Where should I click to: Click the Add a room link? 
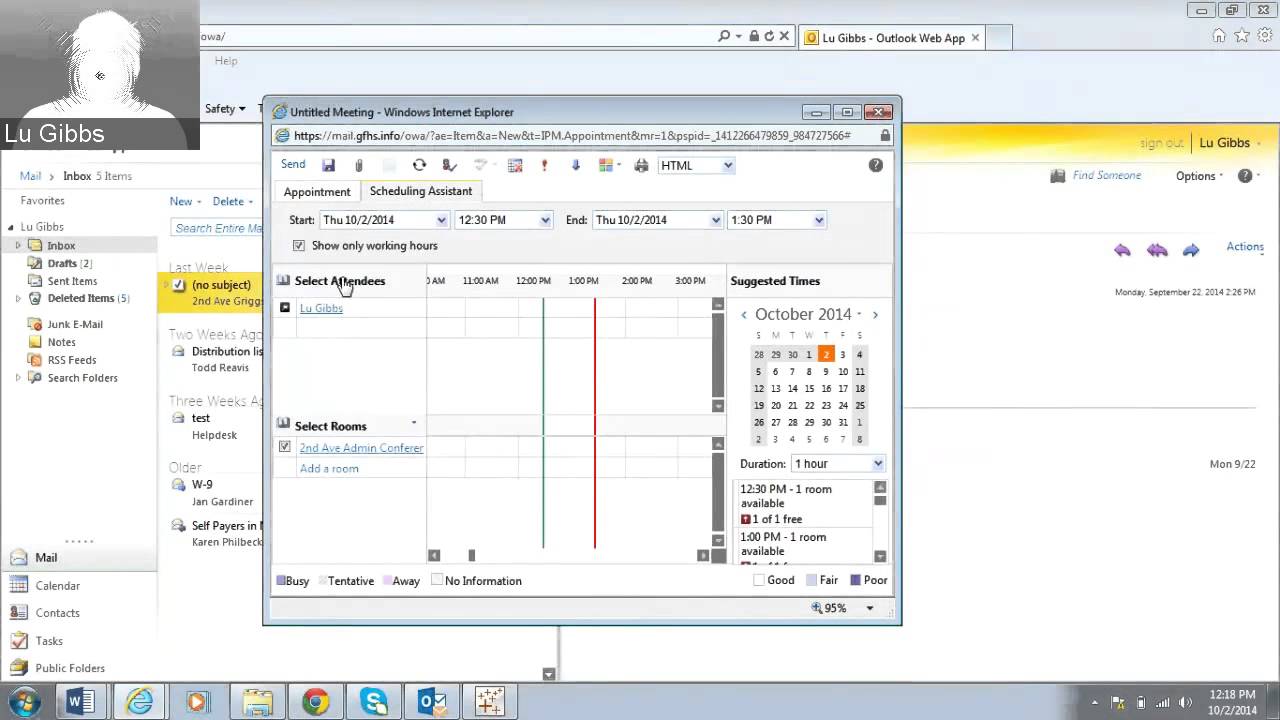329,468
